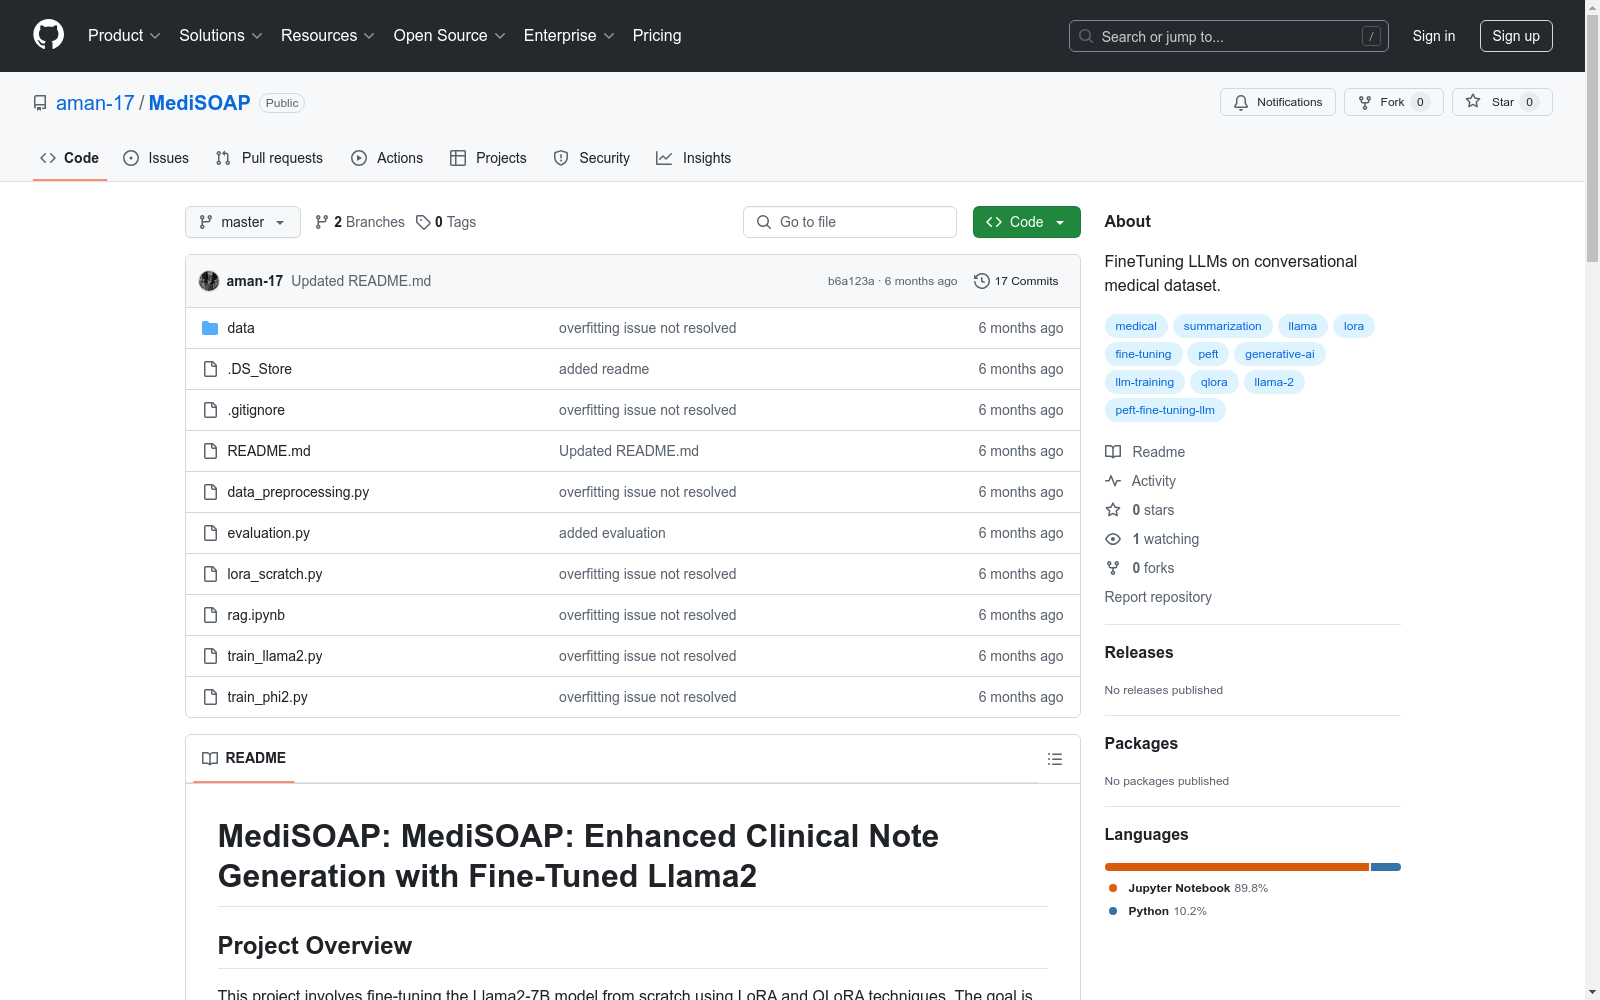Viewport: 1600px width, 1000px height.
Task: Click the Go to file input
Action: point(850,222)
